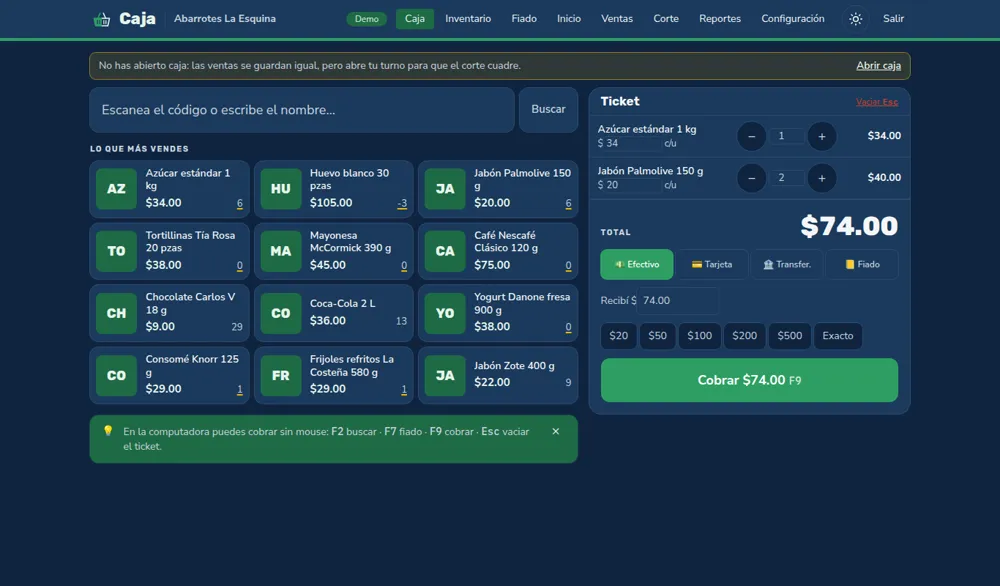
Task: Switch to the Corte tab
Action: click(666, 19)
